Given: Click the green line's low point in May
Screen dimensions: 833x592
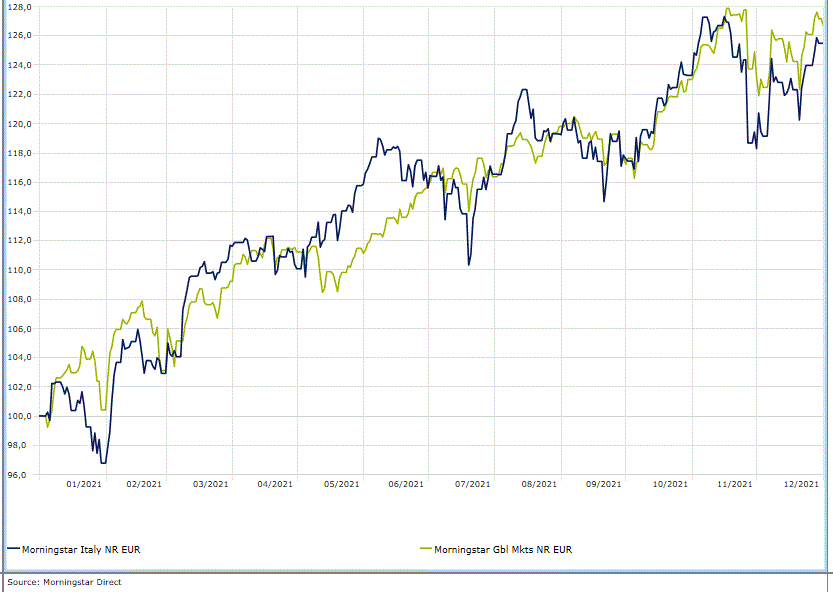Looking at the screenshot, I should point(322,292).
